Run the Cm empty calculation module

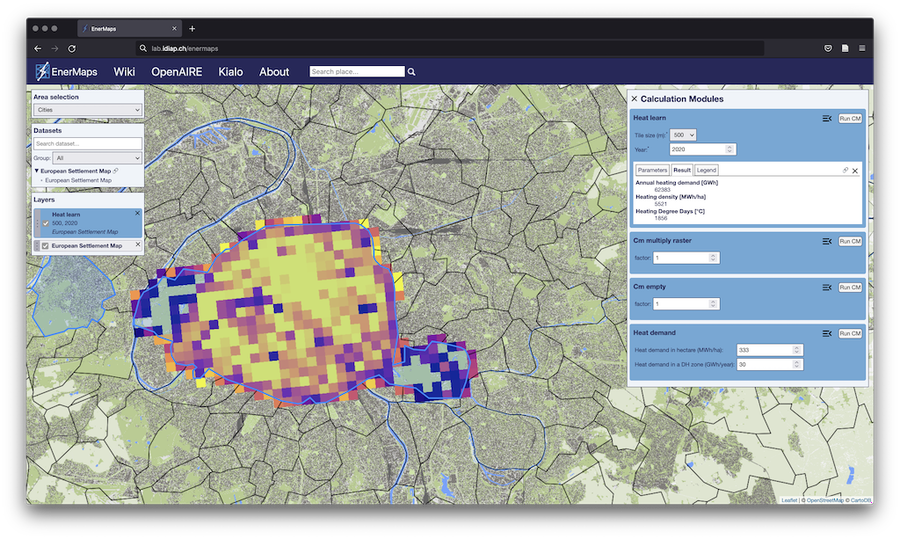pos(849,287)
